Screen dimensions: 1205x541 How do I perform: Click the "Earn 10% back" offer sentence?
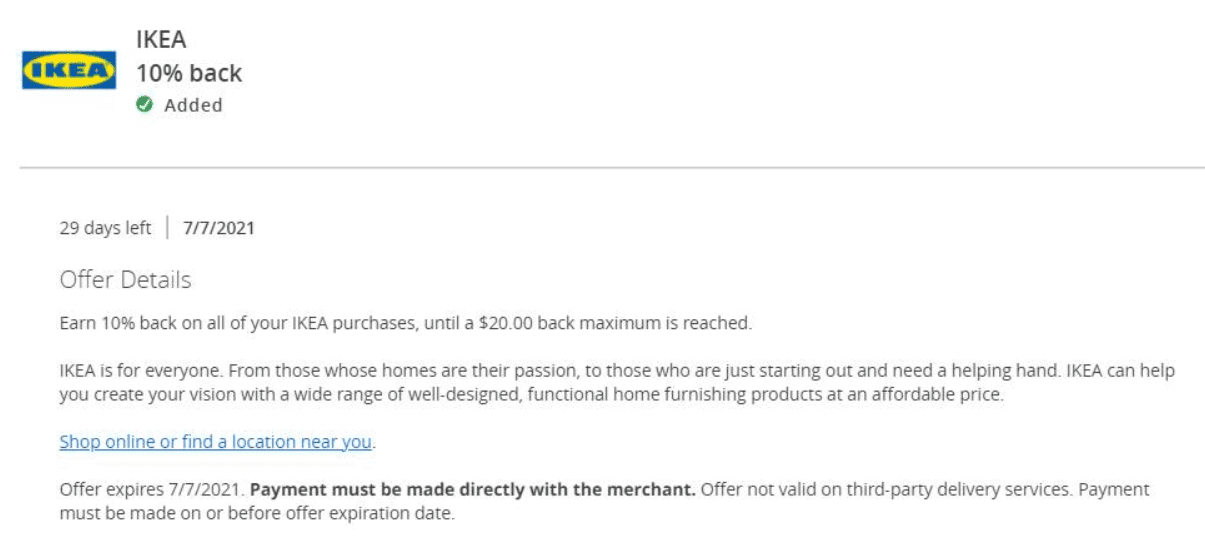tap(405, 323)
